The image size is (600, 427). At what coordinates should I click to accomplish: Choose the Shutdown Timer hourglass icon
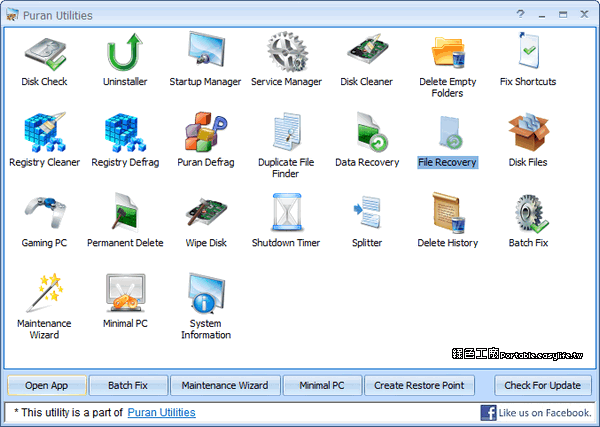[286, 212]
